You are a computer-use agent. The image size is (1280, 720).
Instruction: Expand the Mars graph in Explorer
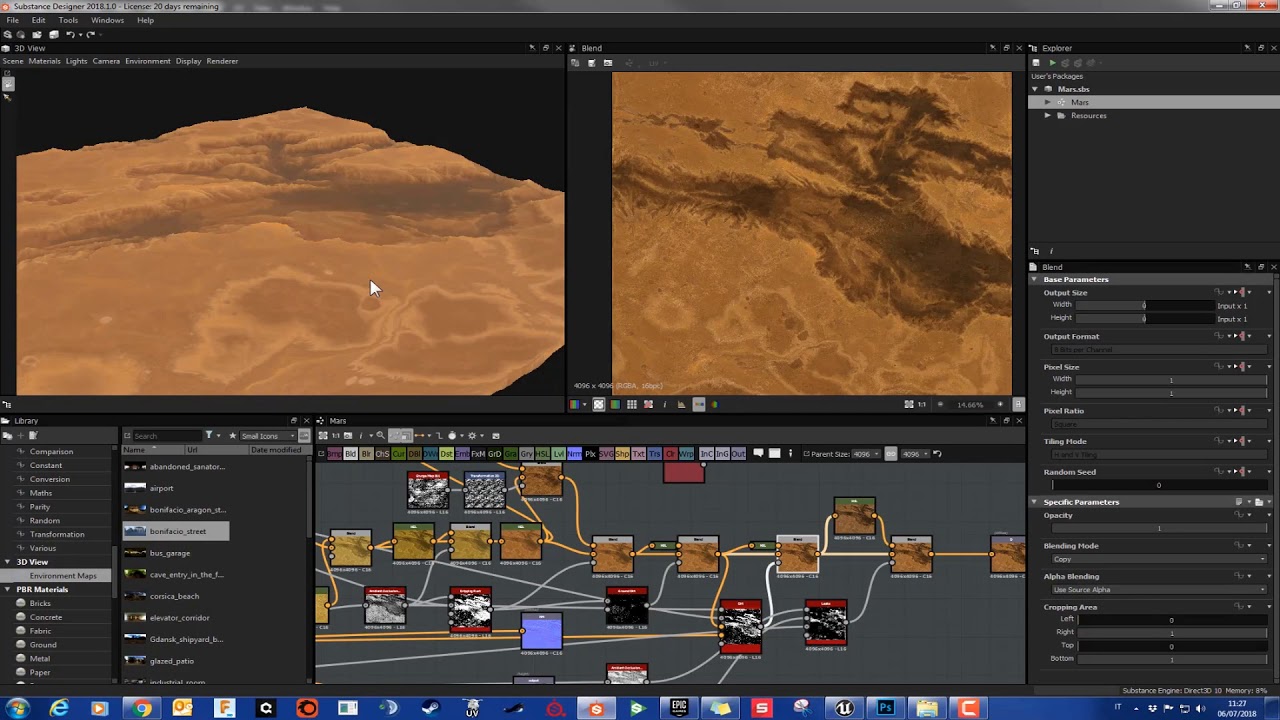coord(1047,102)
